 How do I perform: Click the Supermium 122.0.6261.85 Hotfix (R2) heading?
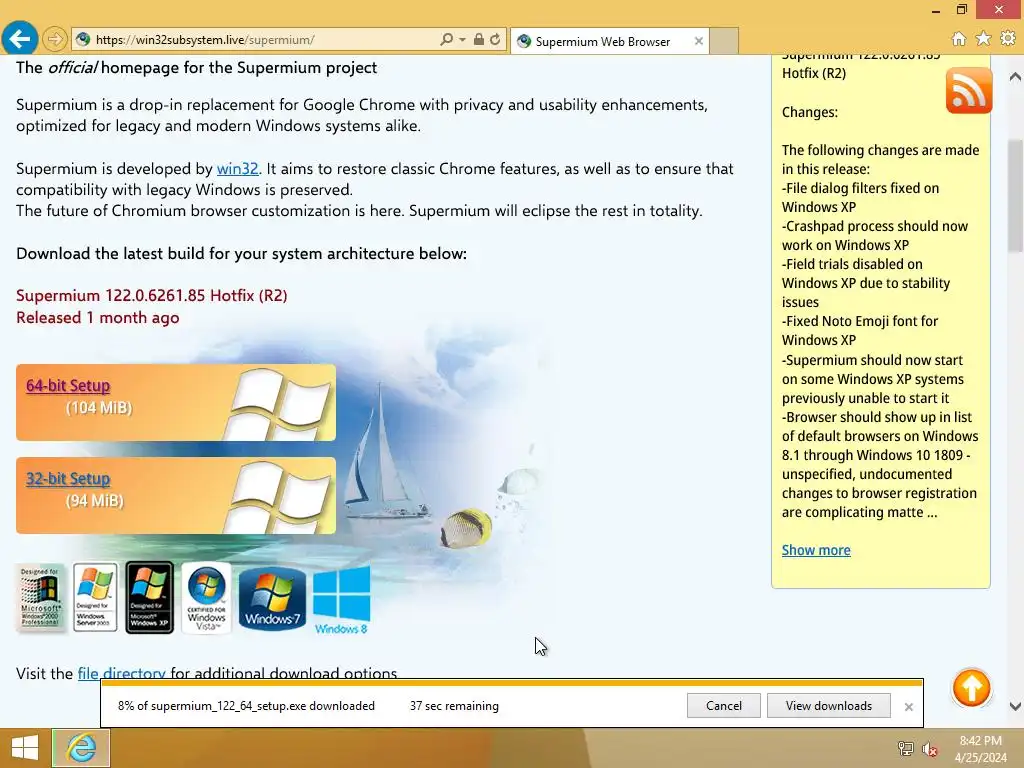point(152,295)
